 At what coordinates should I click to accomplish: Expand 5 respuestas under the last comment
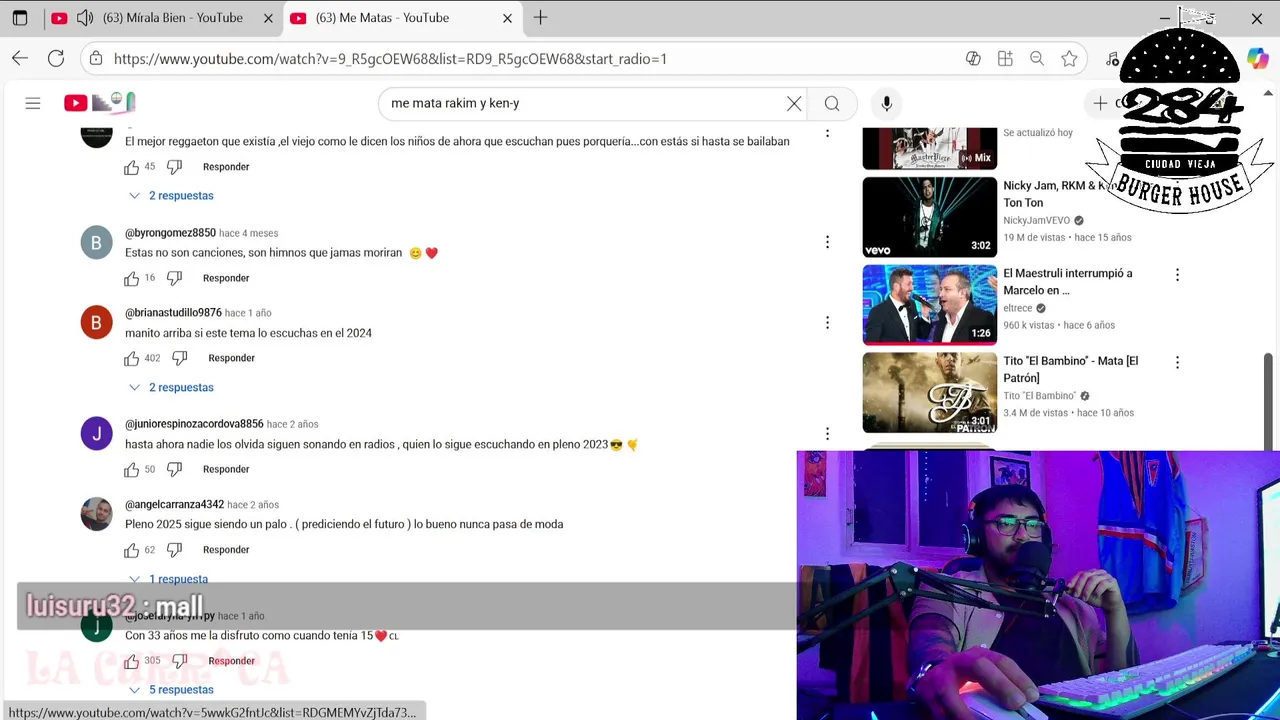[171, 690]
